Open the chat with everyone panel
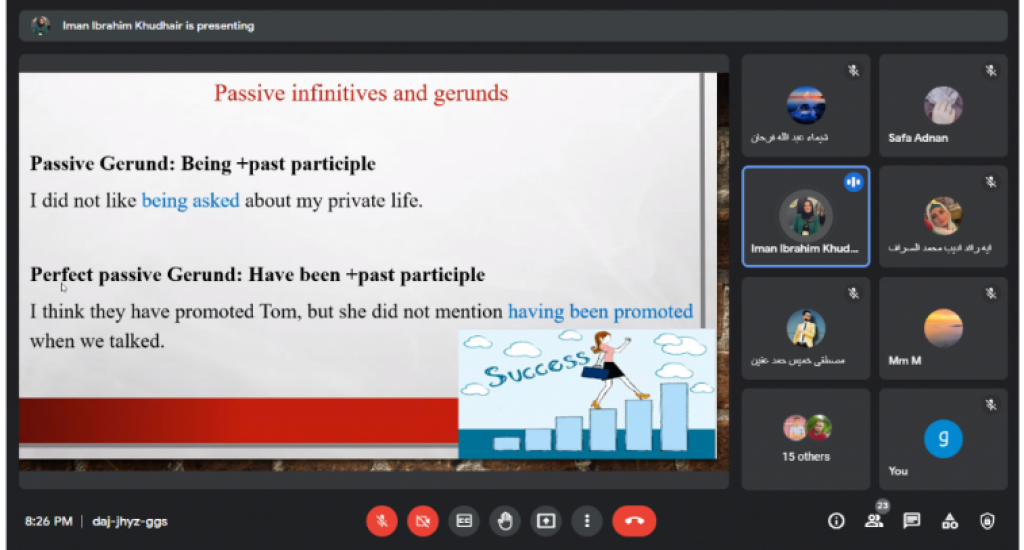This screenshot has width=1024, height=550. click(912, 521)
